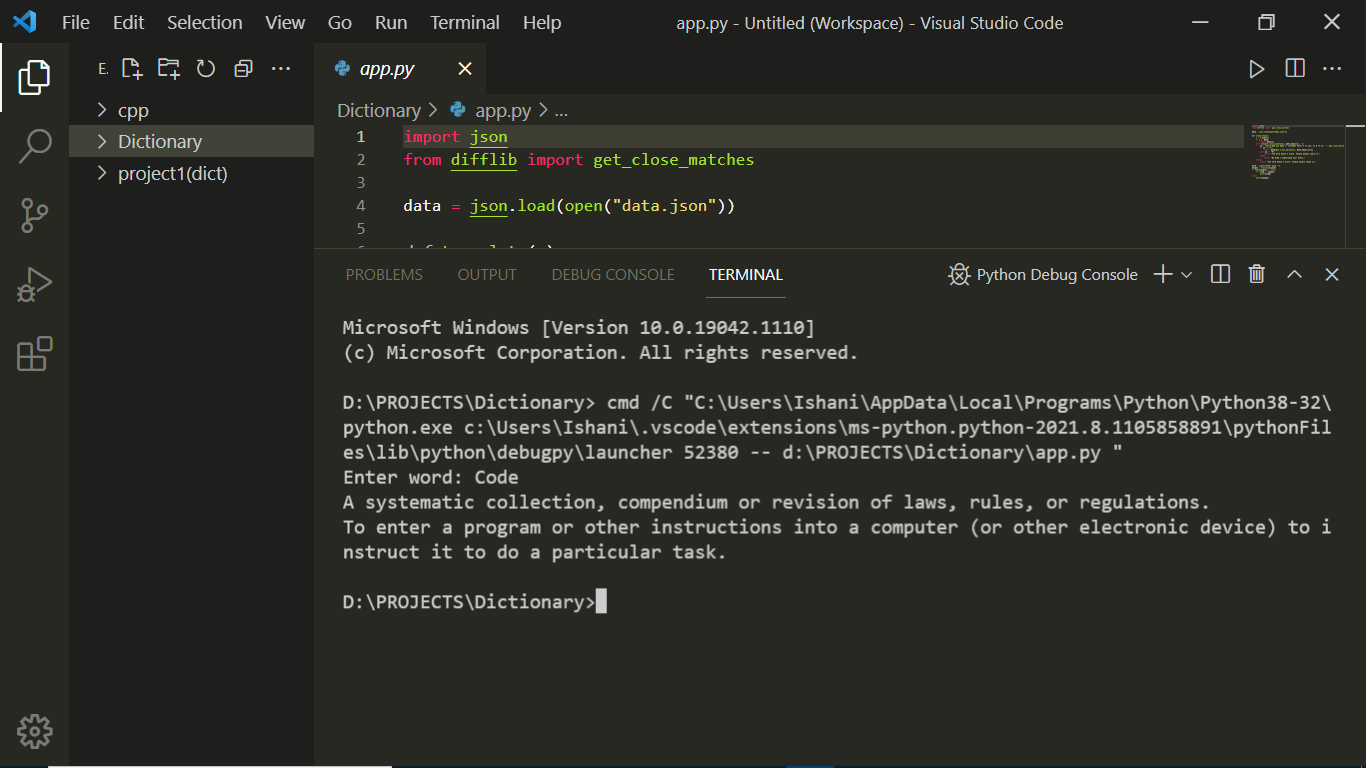Open the Manage settings gear
This screenshot has width=1366, height=768.
[35, 731]
